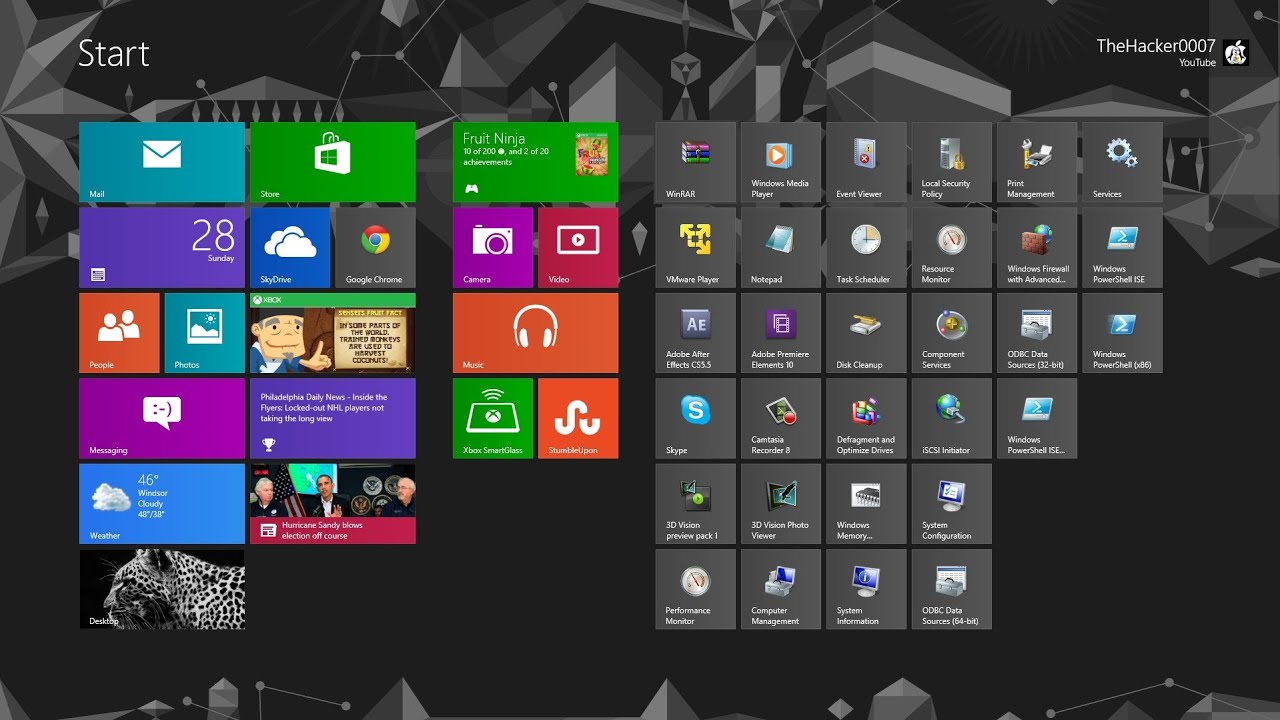This screenshot has height=720, width=1280.
Task: Open Windows Media Player tile
Action: point(781,162)
